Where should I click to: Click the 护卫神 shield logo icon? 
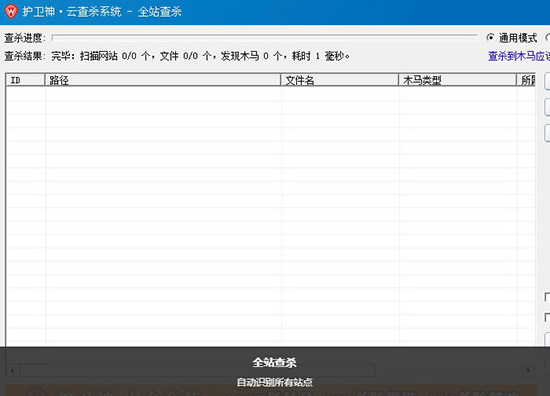[11, 11]
